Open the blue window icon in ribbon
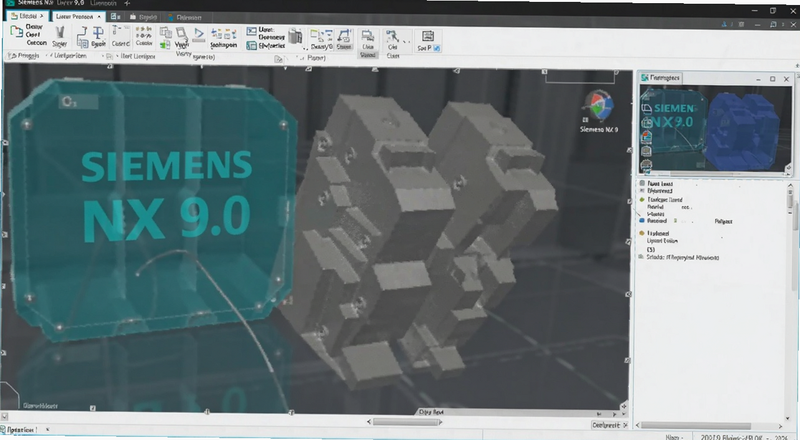Image resolution: width=800 pixels, height=440 pixels. point(252,32)
